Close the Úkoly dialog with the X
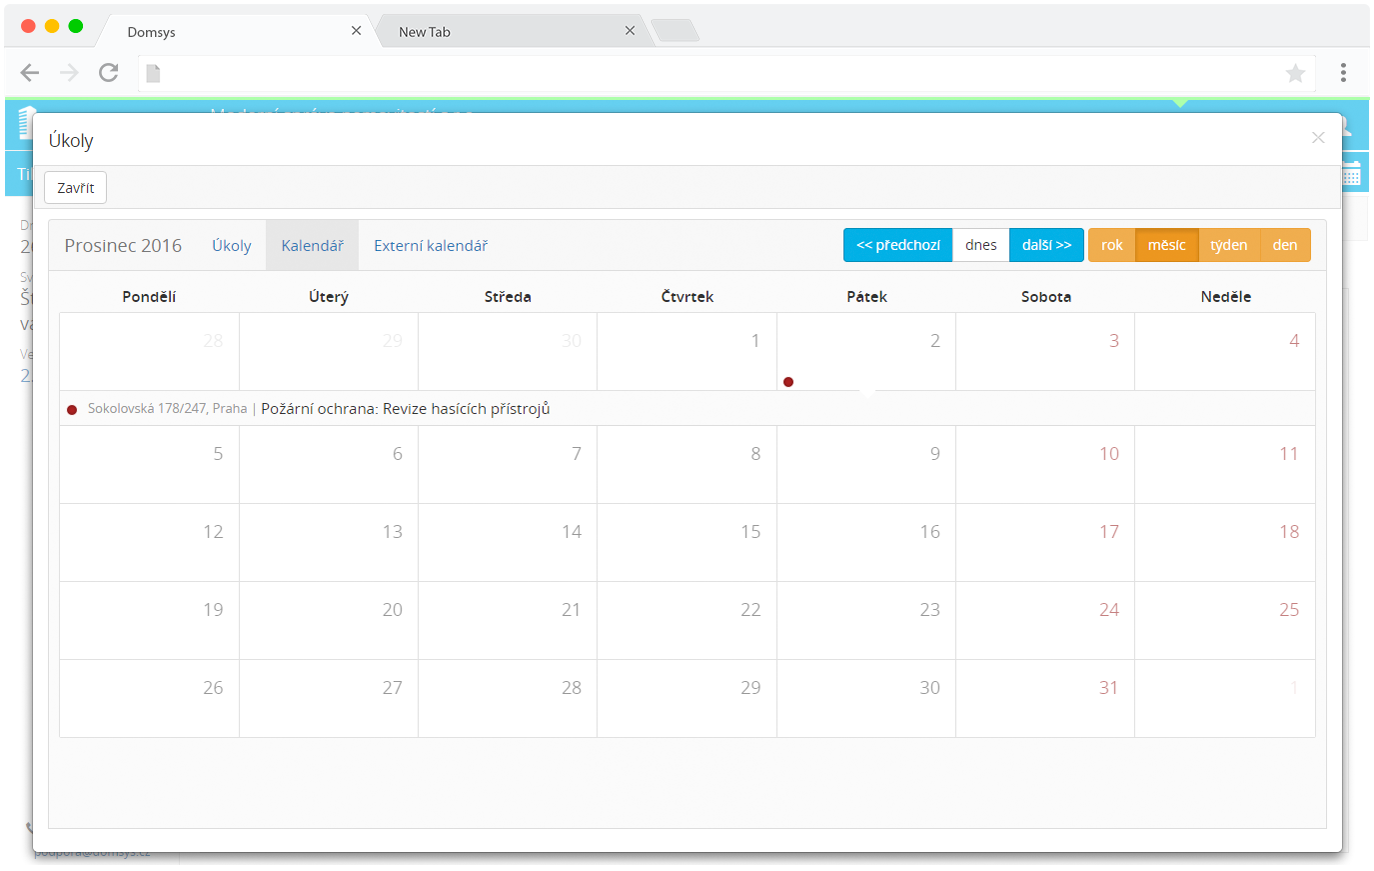The image size is (1374, 871). 1318,138
